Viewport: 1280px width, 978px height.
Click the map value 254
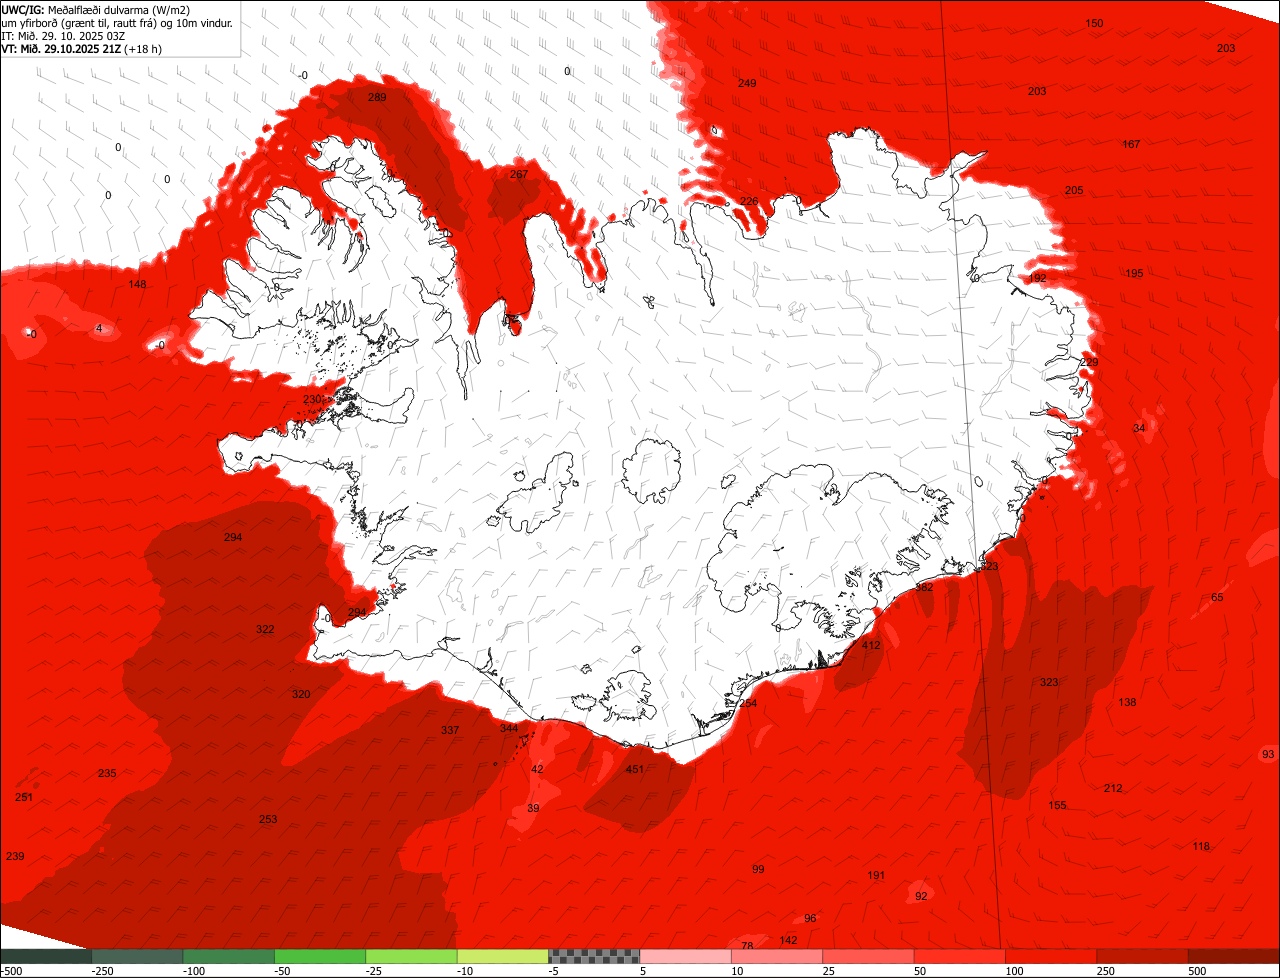pyautogui.click(x=748, y=703)
